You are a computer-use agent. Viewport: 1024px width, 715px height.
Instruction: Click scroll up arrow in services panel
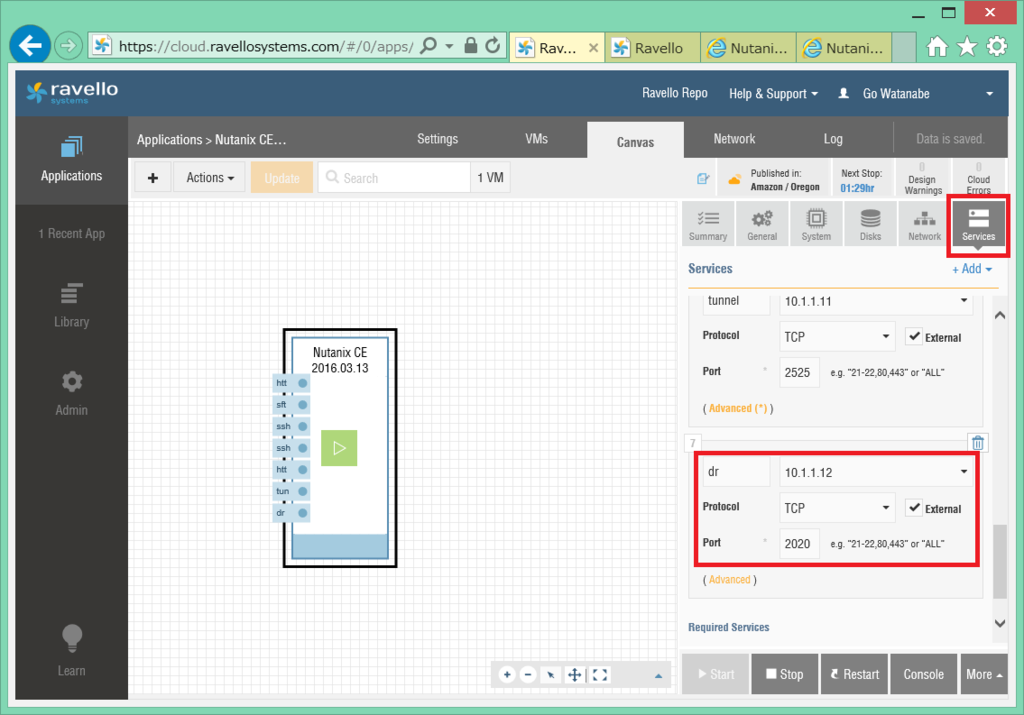(1000, 315)
